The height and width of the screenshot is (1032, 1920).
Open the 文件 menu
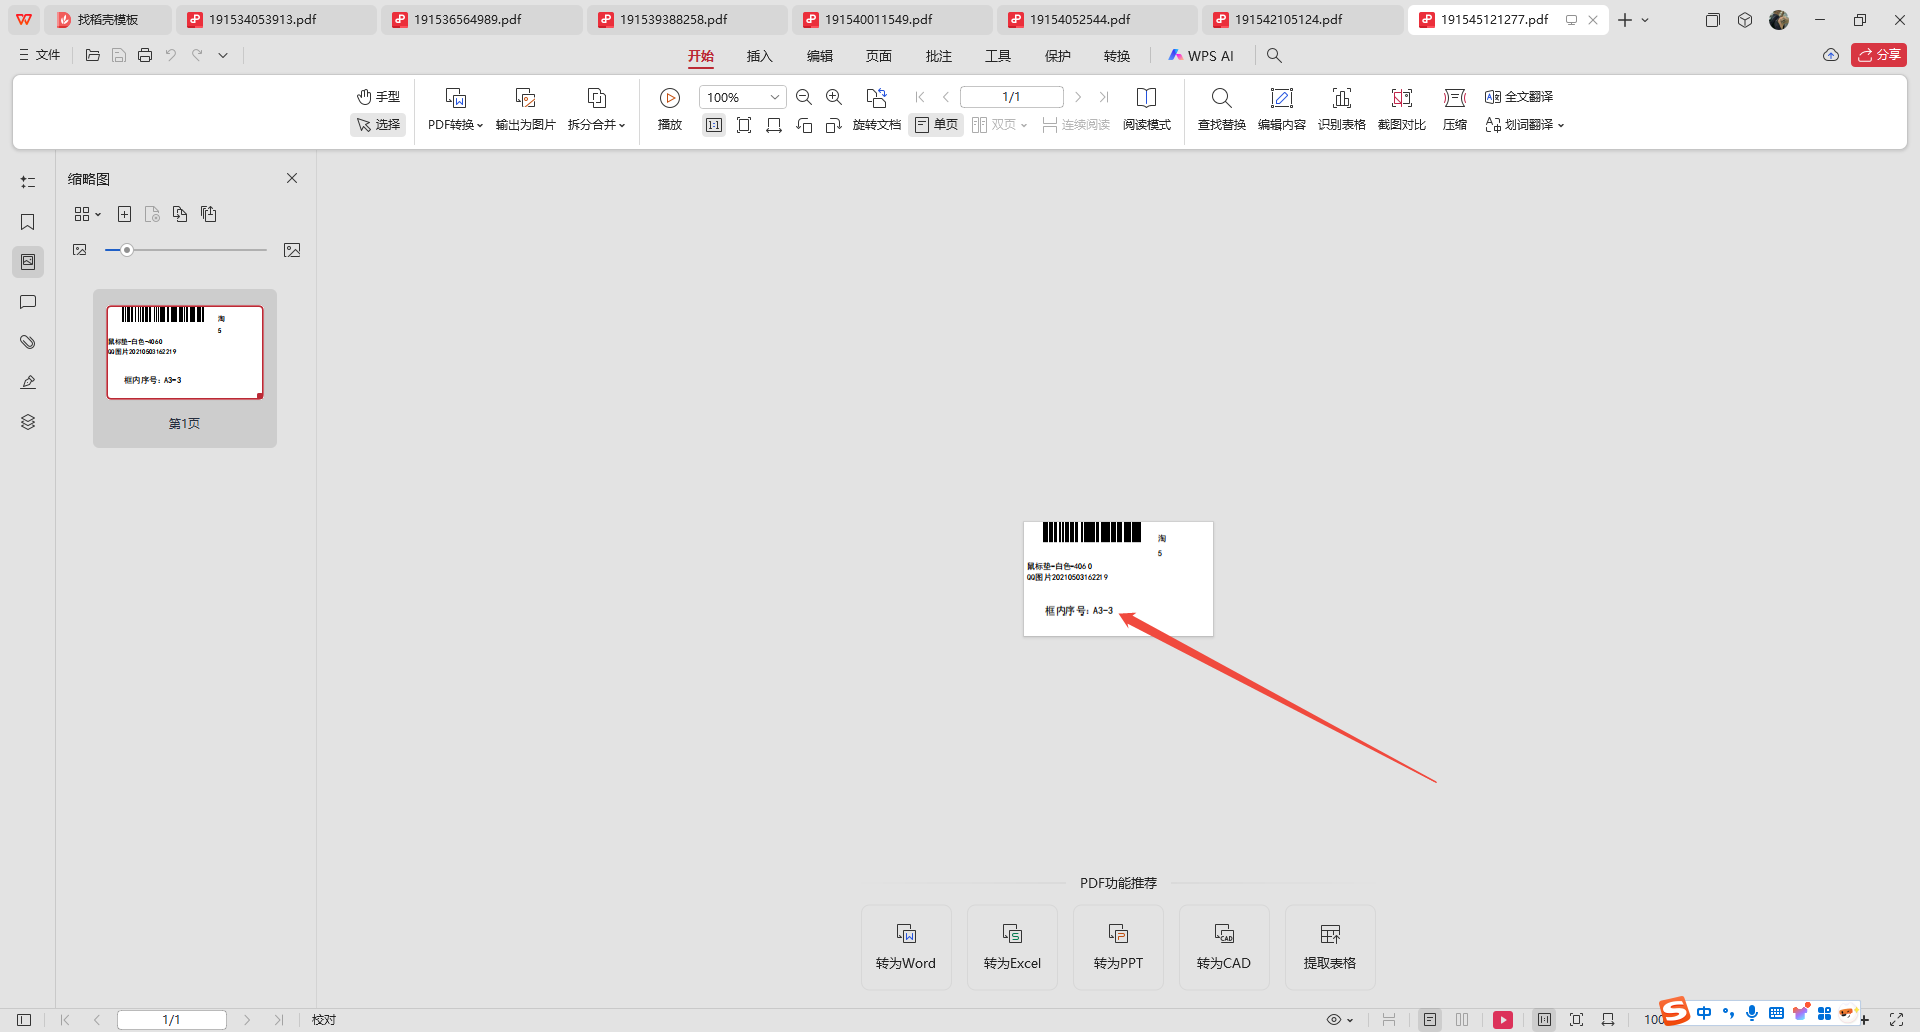tap(40, 55)
